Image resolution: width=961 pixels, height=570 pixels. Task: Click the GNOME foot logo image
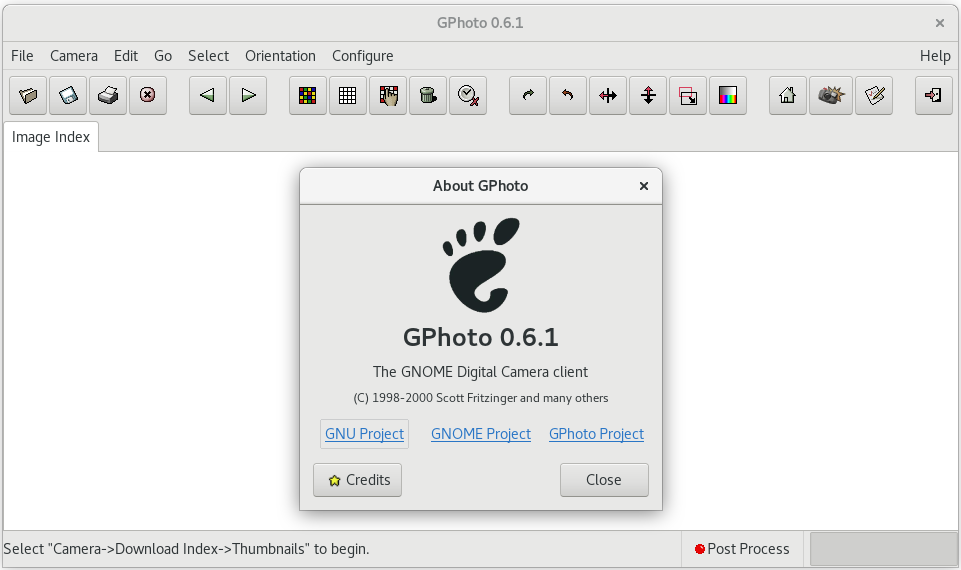[x=481, y=265]
